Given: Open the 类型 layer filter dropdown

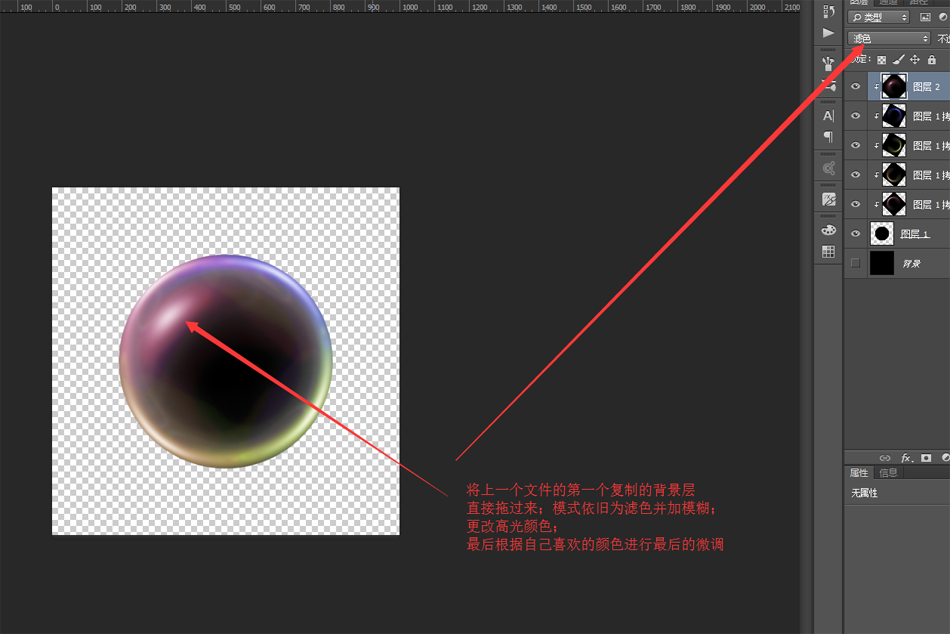Looking at the screenshot, I should (879, 17).
